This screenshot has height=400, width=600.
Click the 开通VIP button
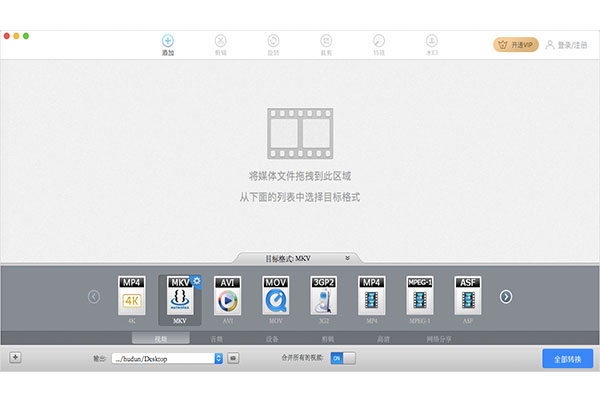coord(516,44)
